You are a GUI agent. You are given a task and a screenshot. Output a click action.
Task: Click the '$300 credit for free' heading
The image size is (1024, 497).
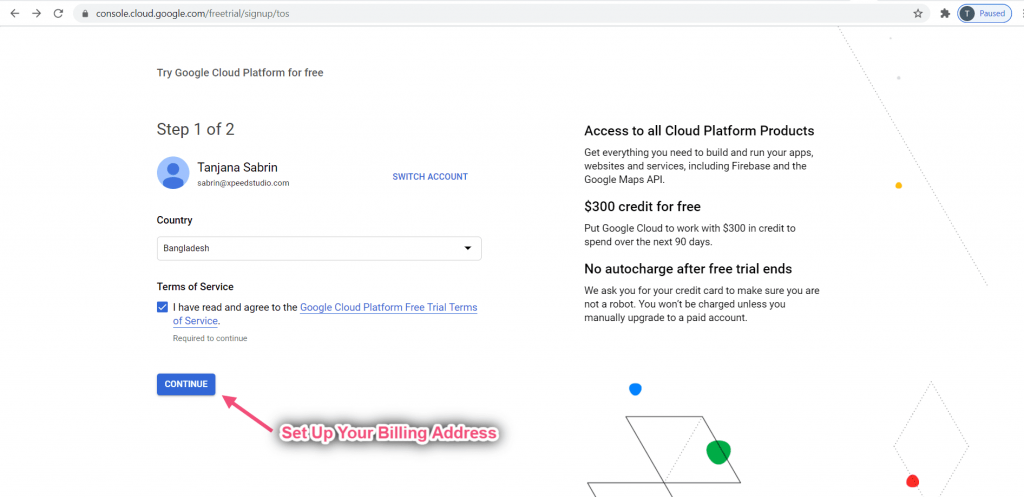coord(642,206)
